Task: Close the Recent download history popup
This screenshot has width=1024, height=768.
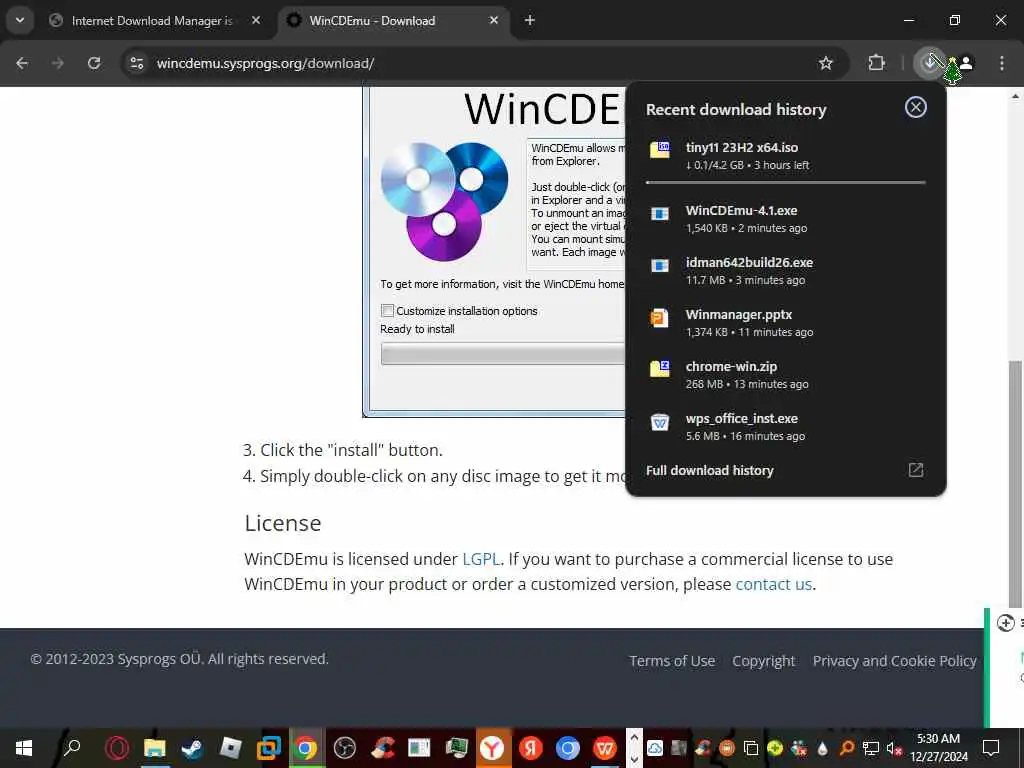Action: pos(916,107)
